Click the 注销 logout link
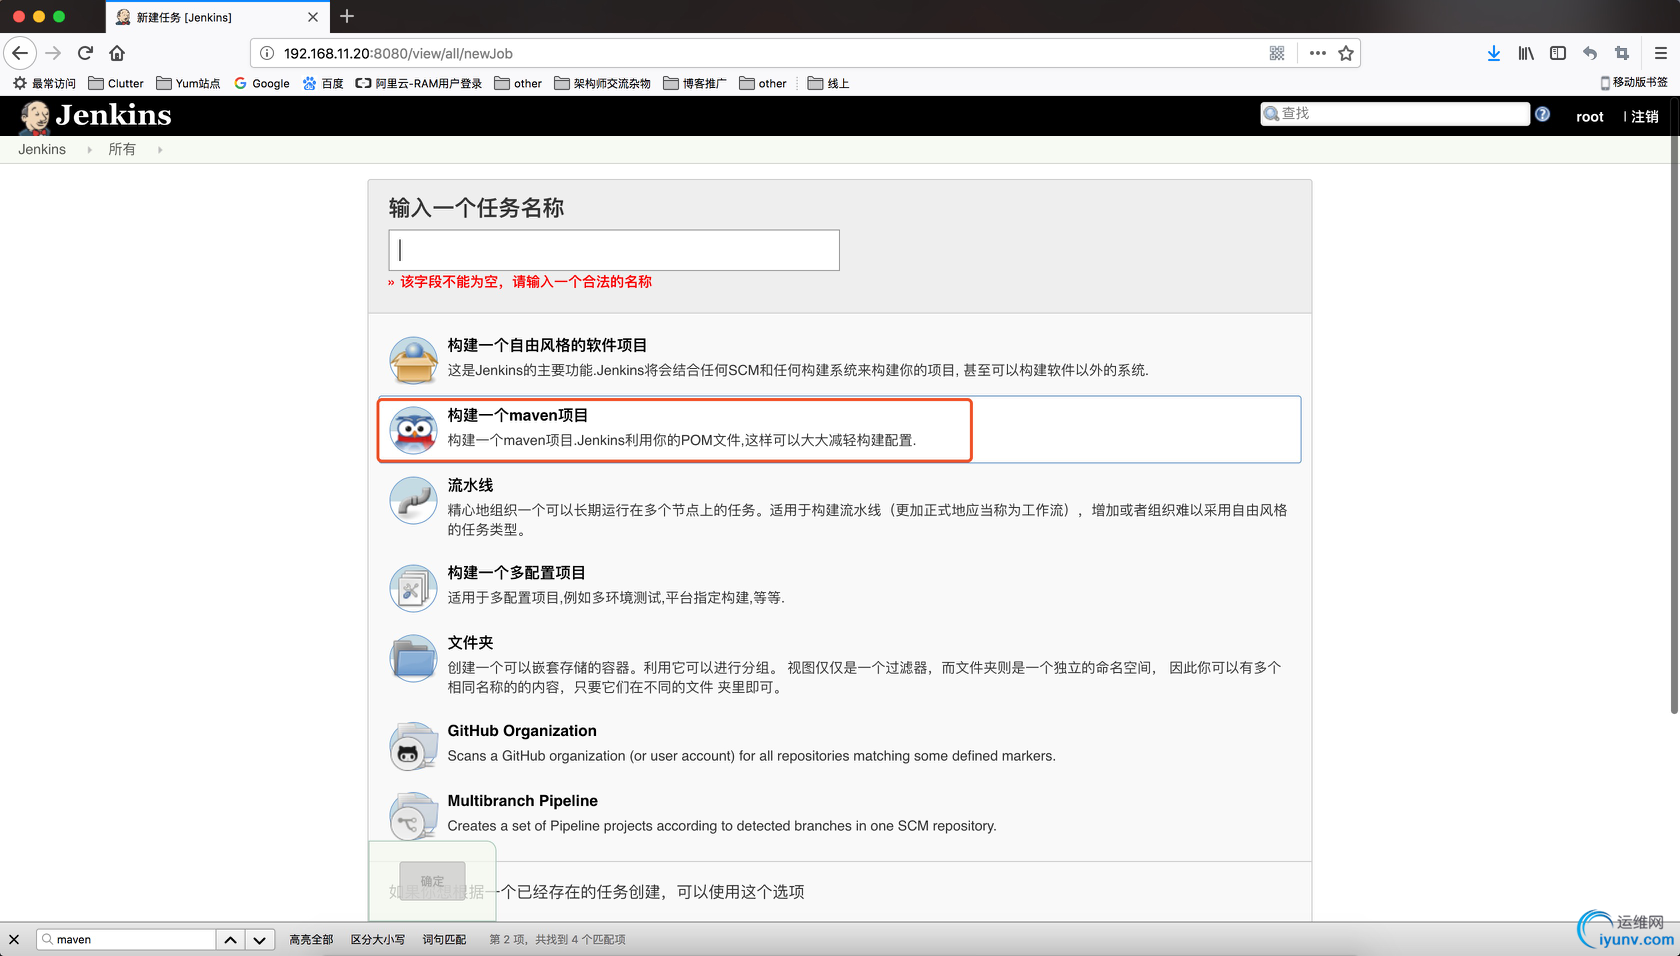The width and height of the screenshot is (1680, 956). [x=1645, y=117]
